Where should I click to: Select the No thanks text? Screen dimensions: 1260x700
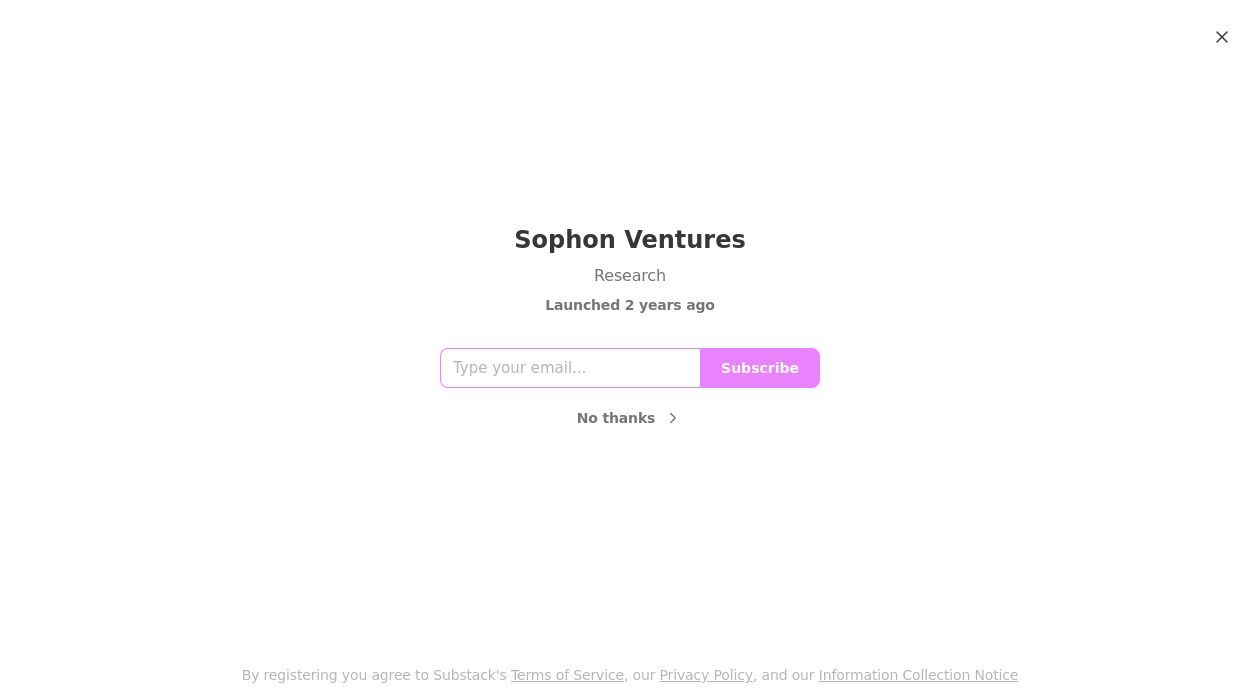coord(616,418)
